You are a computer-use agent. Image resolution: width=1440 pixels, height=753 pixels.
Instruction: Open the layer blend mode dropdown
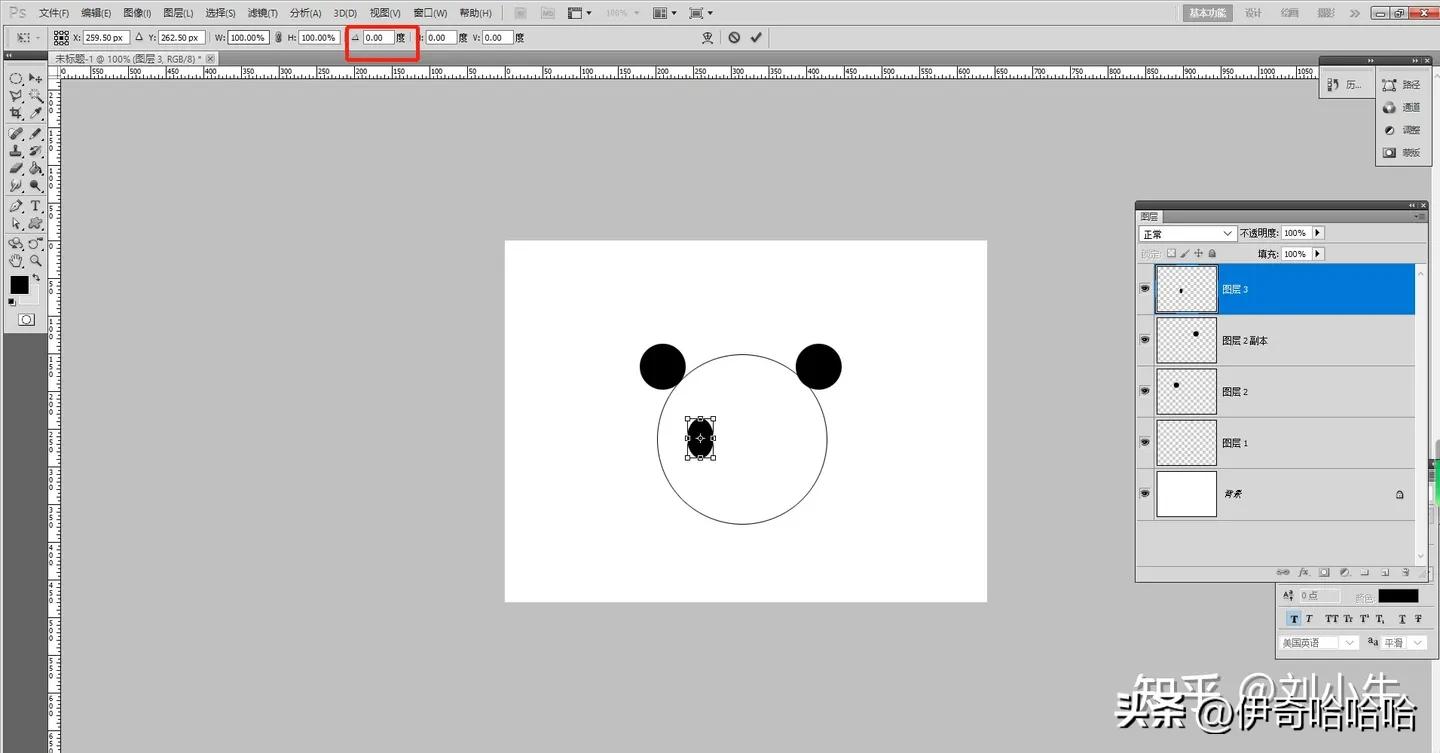1186,232
